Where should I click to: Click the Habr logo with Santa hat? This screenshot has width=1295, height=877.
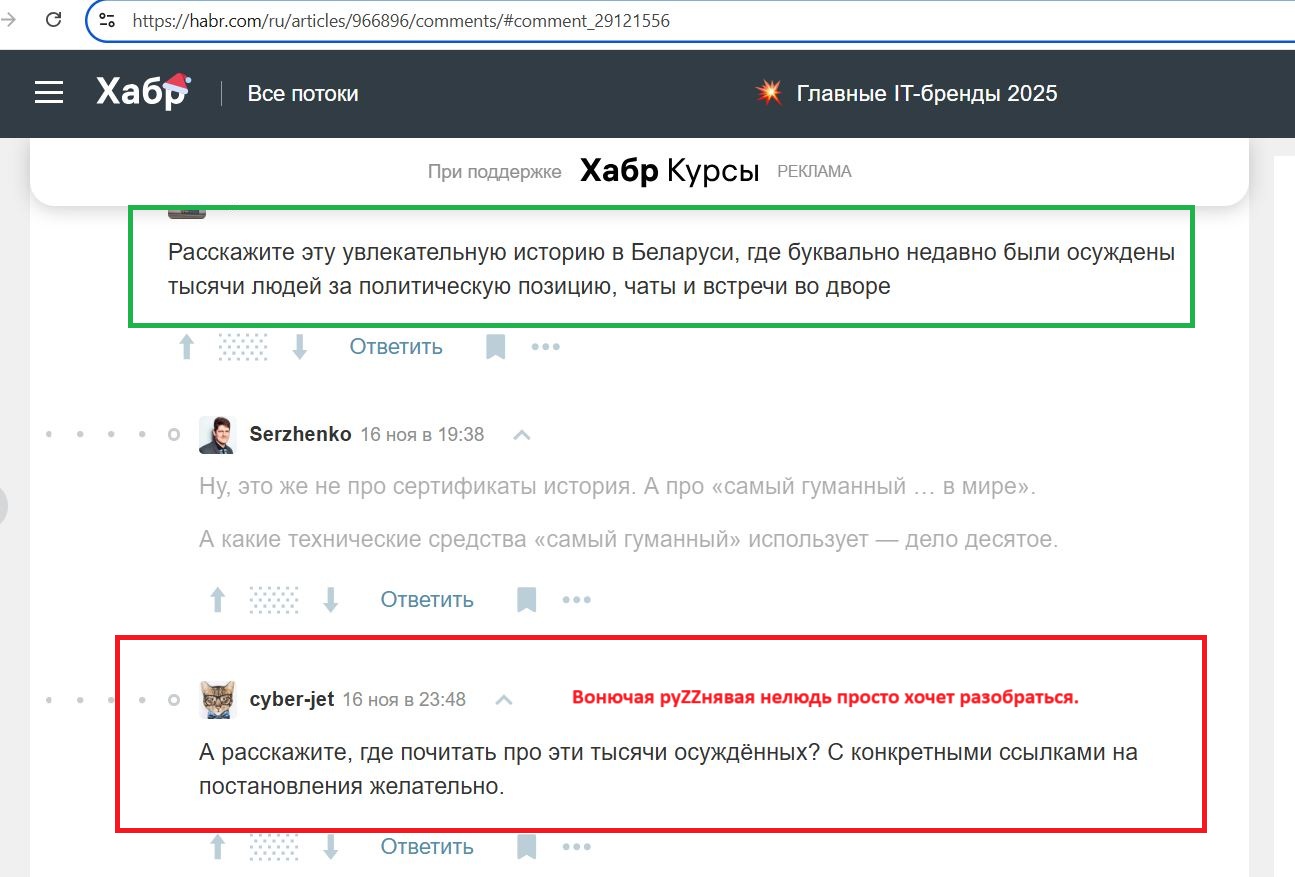[x=141, y=90]
